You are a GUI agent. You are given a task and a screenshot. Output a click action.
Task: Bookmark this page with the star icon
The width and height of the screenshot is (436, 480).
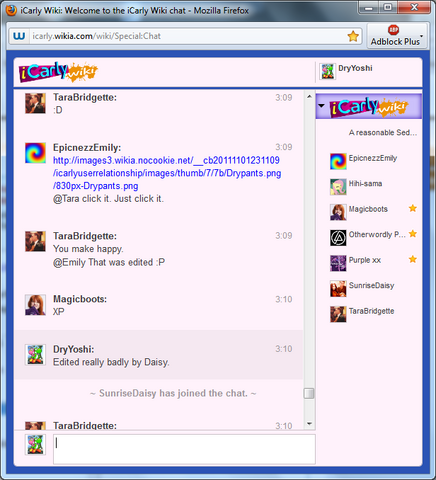tap(353, 36)
